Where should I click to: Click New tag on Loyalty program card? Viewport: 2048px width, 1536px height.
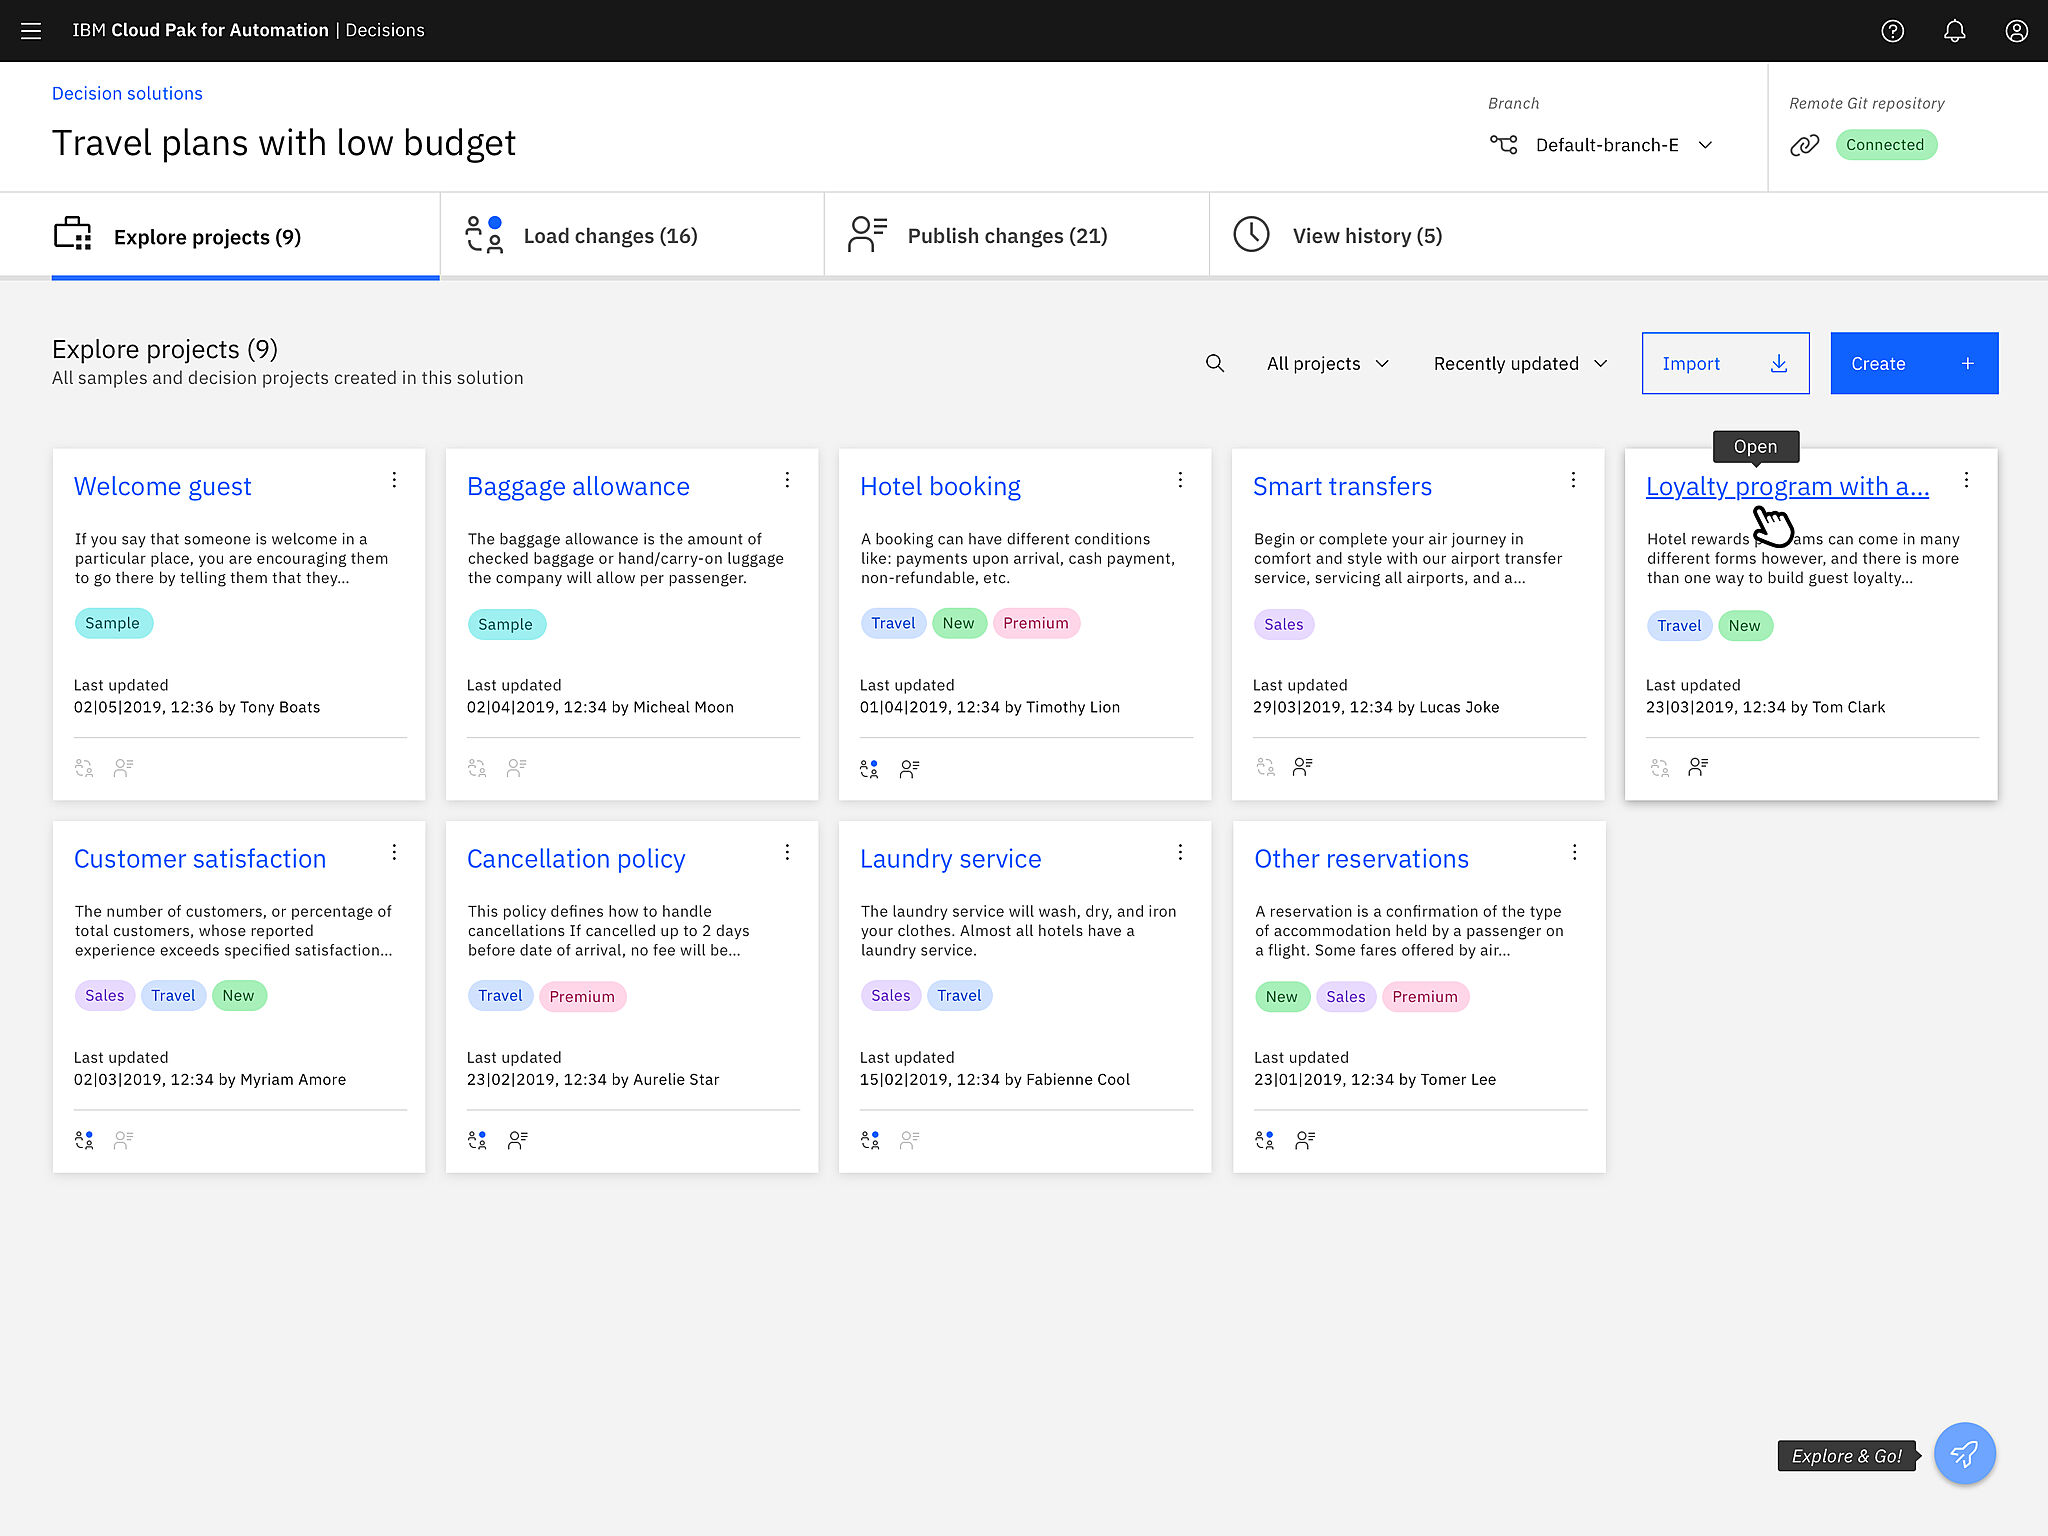click(x=1745, y=626)
